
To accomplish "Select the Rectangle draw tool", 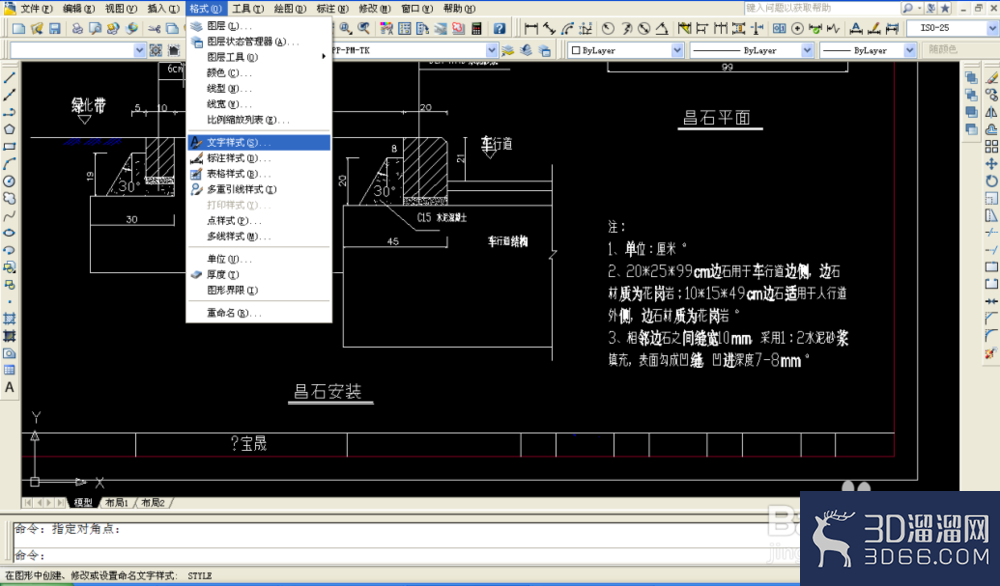I will pos(10,147).
